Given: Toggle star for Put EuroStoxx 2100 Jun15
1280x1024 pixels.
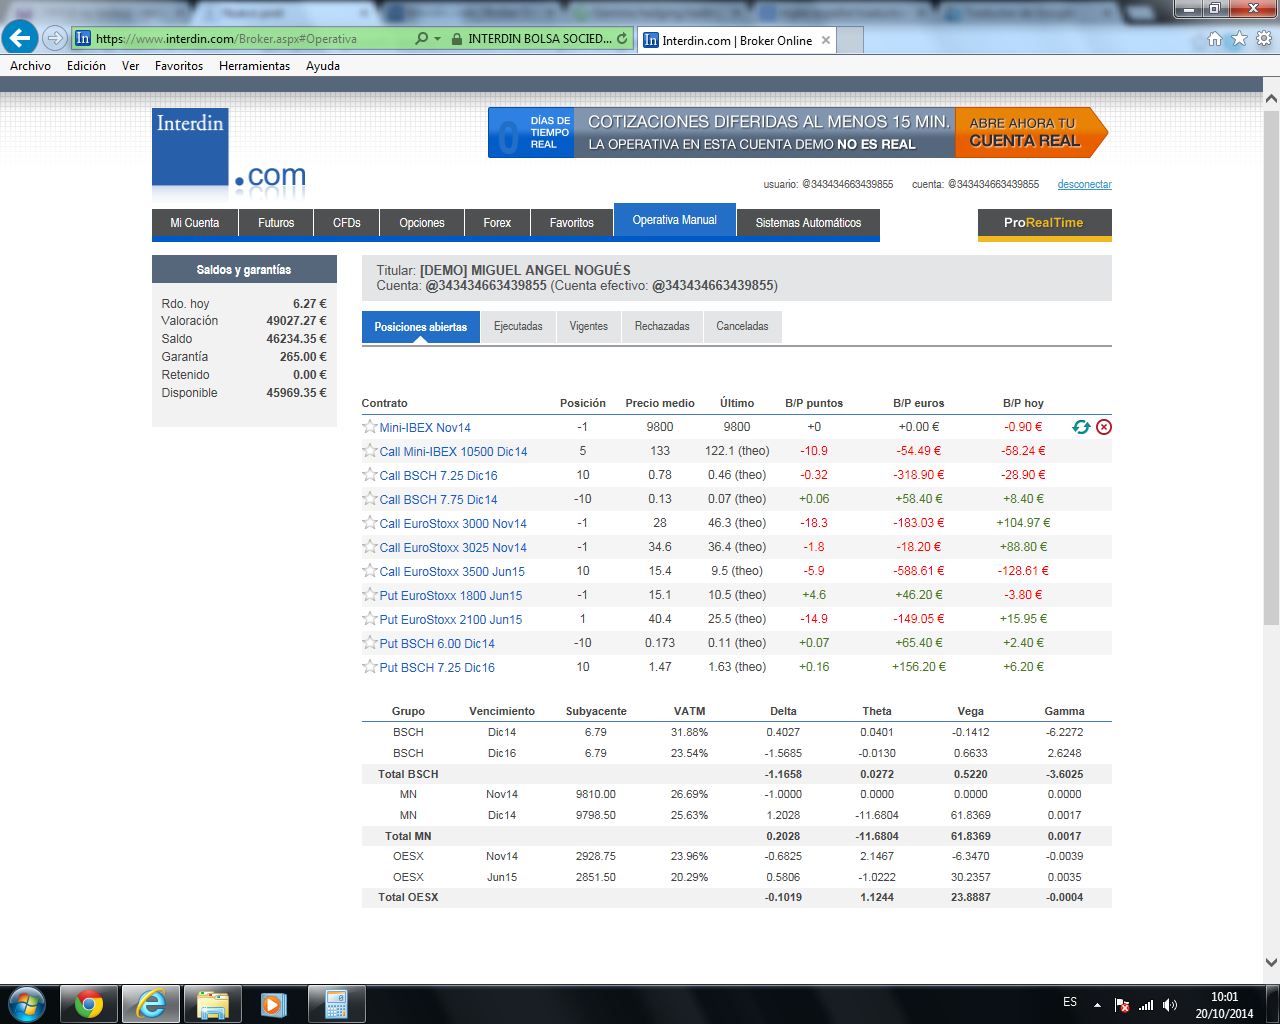Looking at the screenshot, I should 370,619.
